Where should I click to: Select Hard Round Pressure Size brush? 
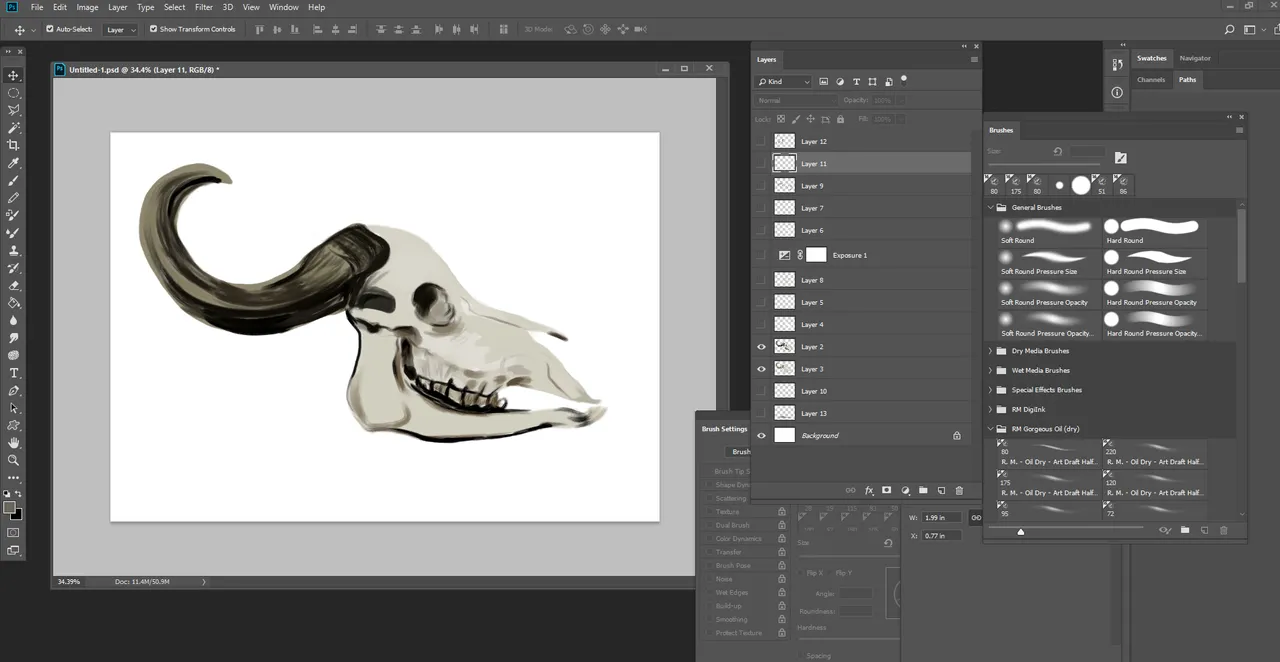click(1153, 263)
